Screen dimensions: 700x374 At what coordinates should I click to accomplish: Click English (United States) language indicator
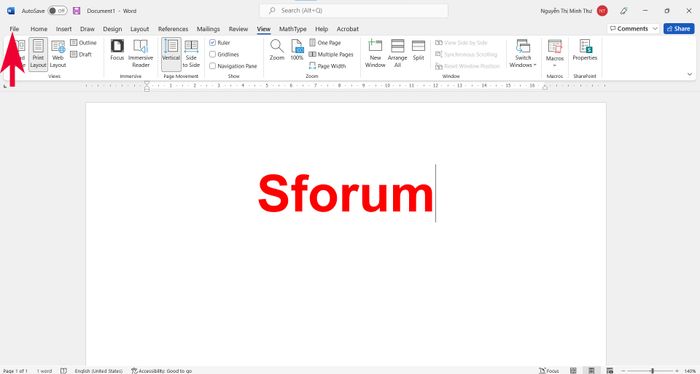tap(98, 371)
